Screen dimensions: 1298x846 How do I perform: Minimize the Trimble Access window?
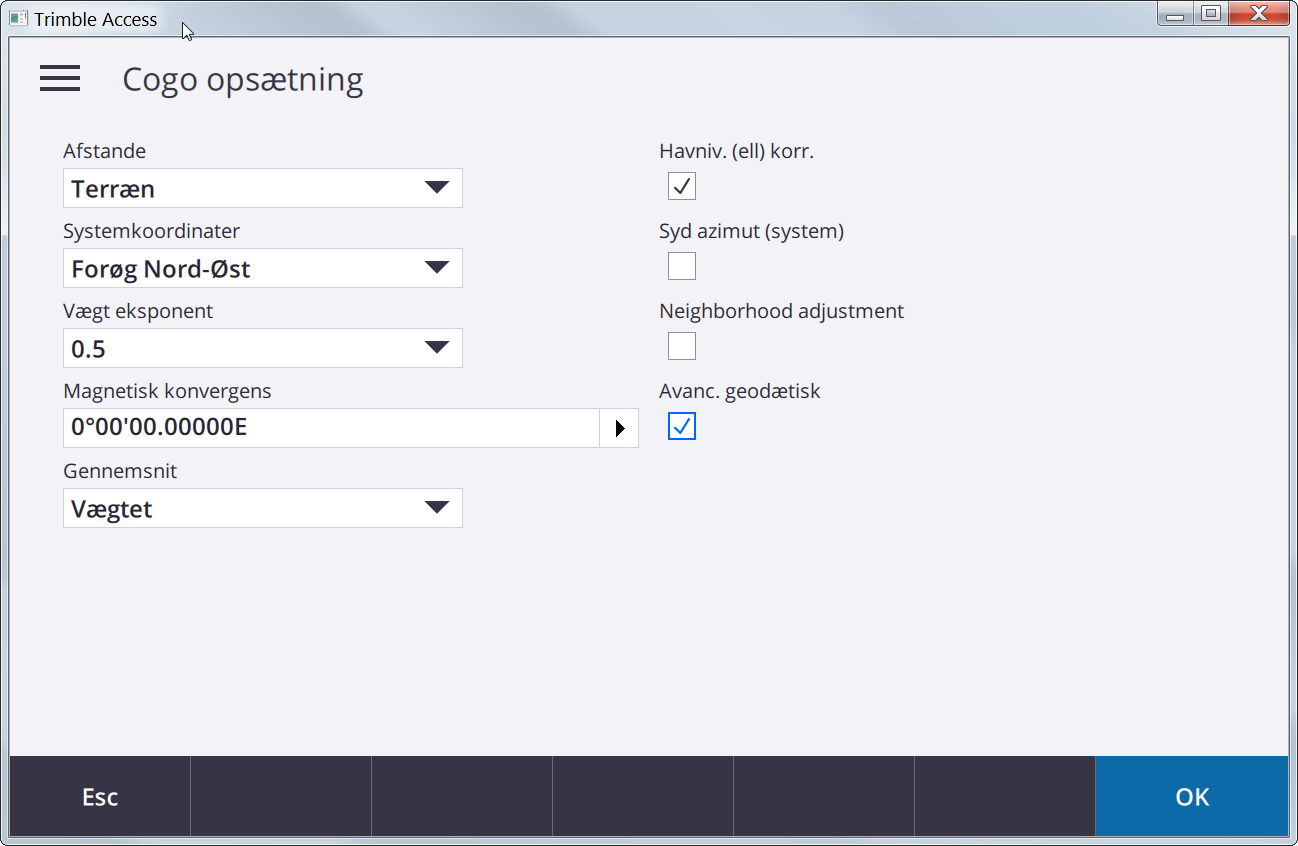1175,14
